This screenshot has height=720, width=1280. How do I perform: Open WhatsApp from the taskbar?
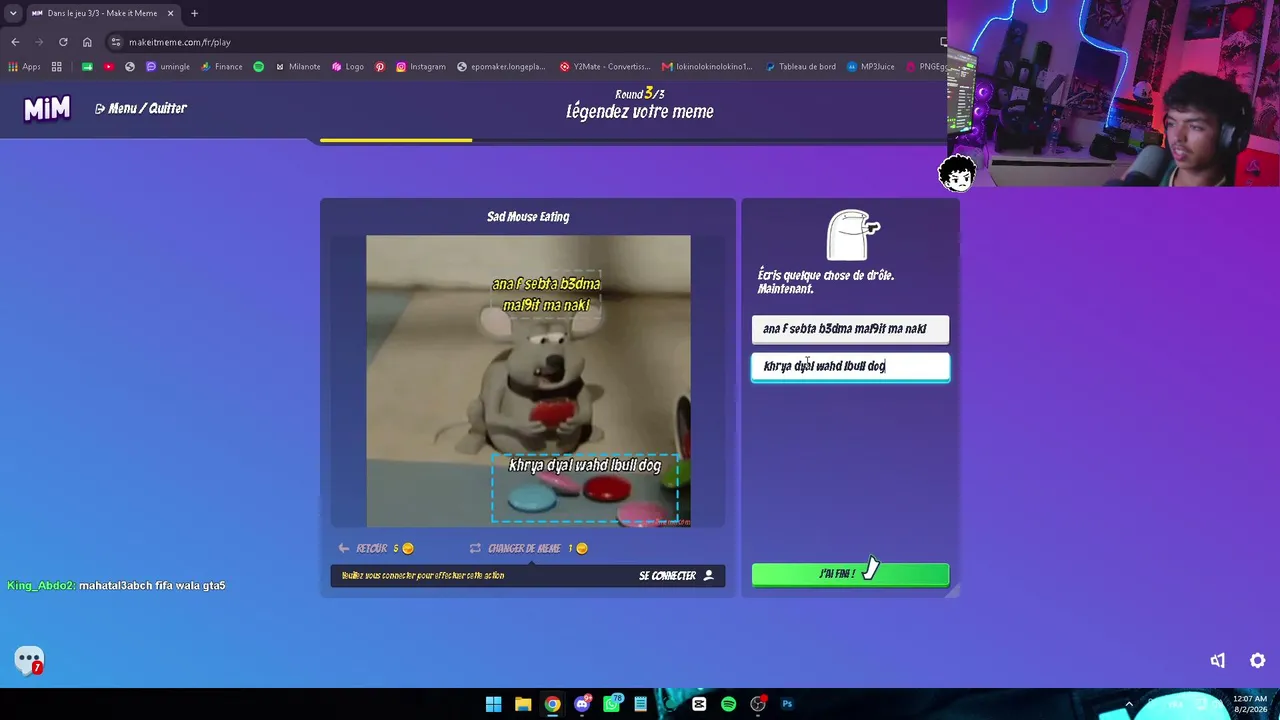(x=611, y=704)
